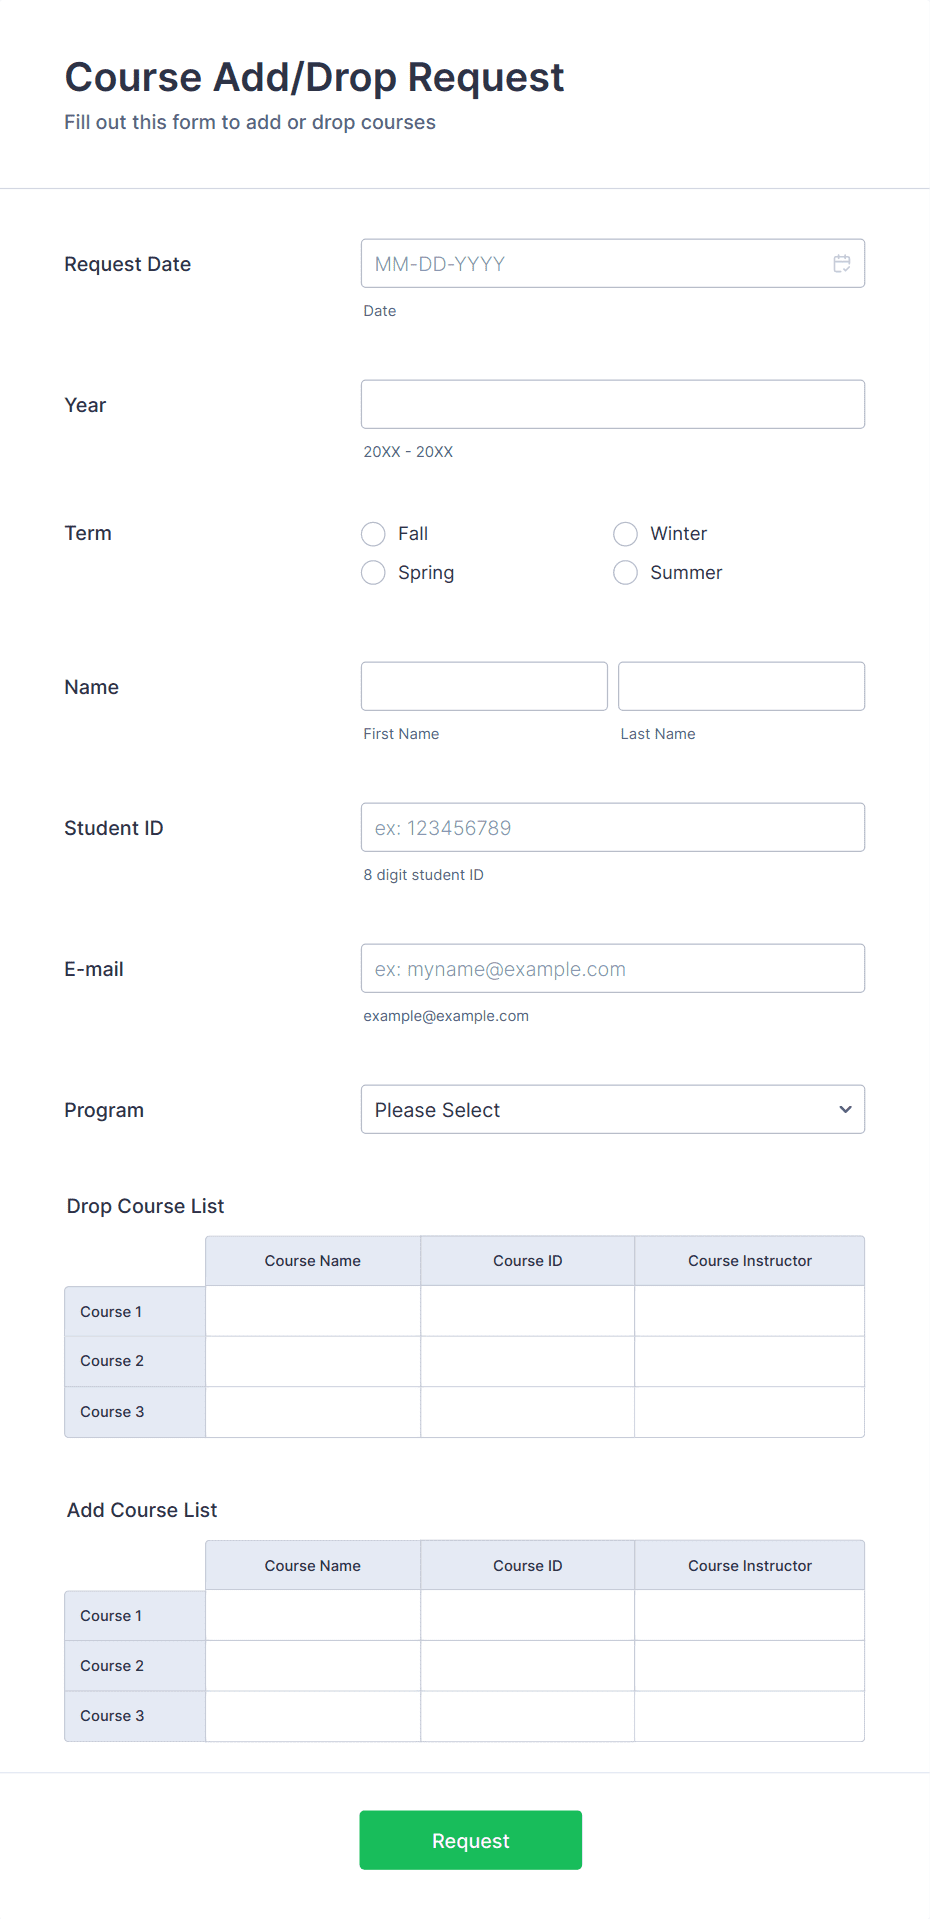Open the Please Select program dropdown

pyautogui.click(x=613, y=1109)
